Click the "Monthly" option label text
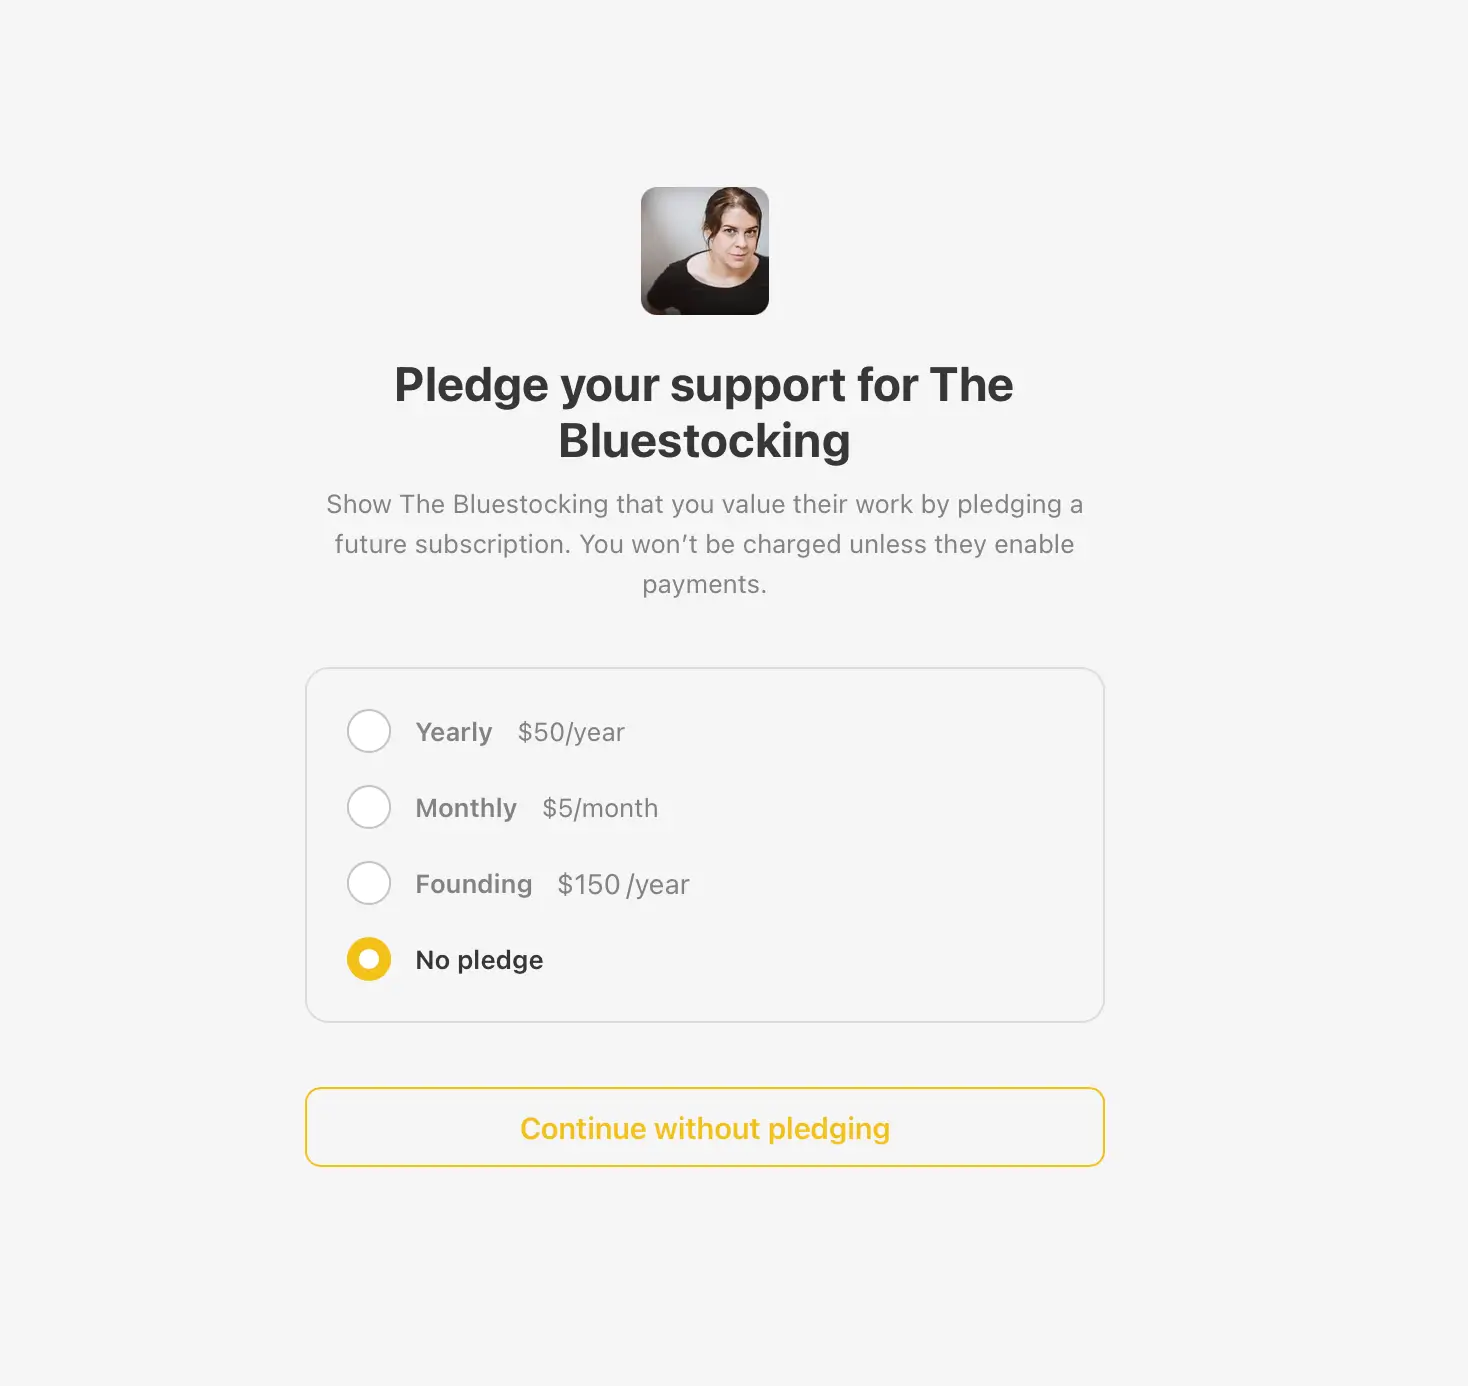 coord(466,808)
